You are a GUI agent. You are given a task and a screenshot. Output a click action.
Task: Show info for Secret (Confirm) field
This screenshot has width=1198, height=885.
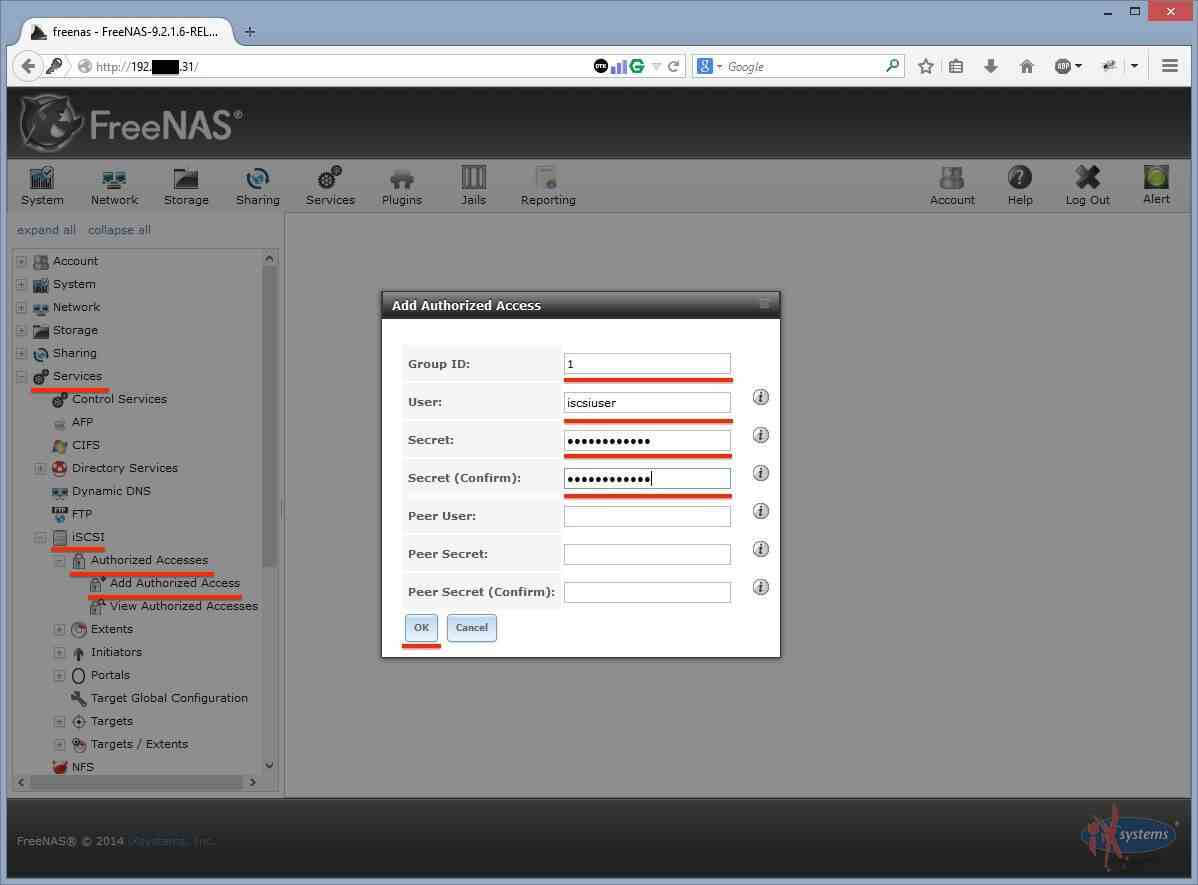click(760, 473)
